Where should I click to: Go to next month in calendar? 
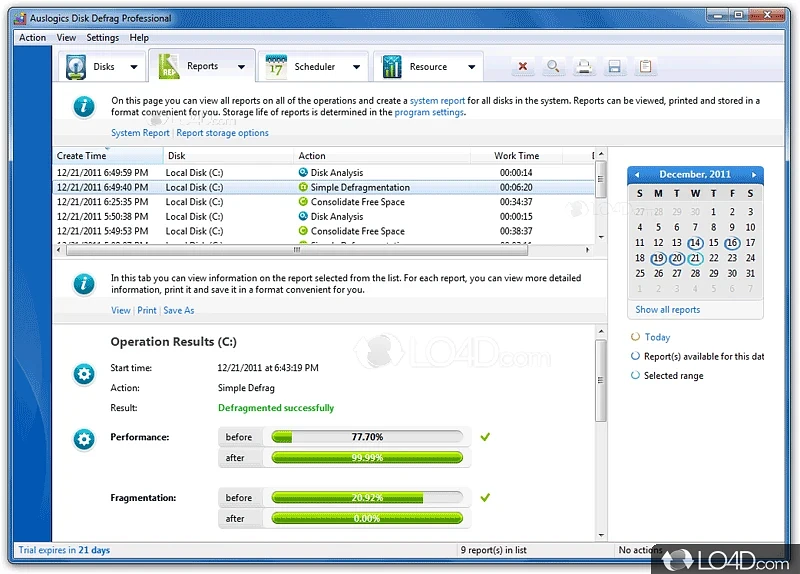click(754, 174)
